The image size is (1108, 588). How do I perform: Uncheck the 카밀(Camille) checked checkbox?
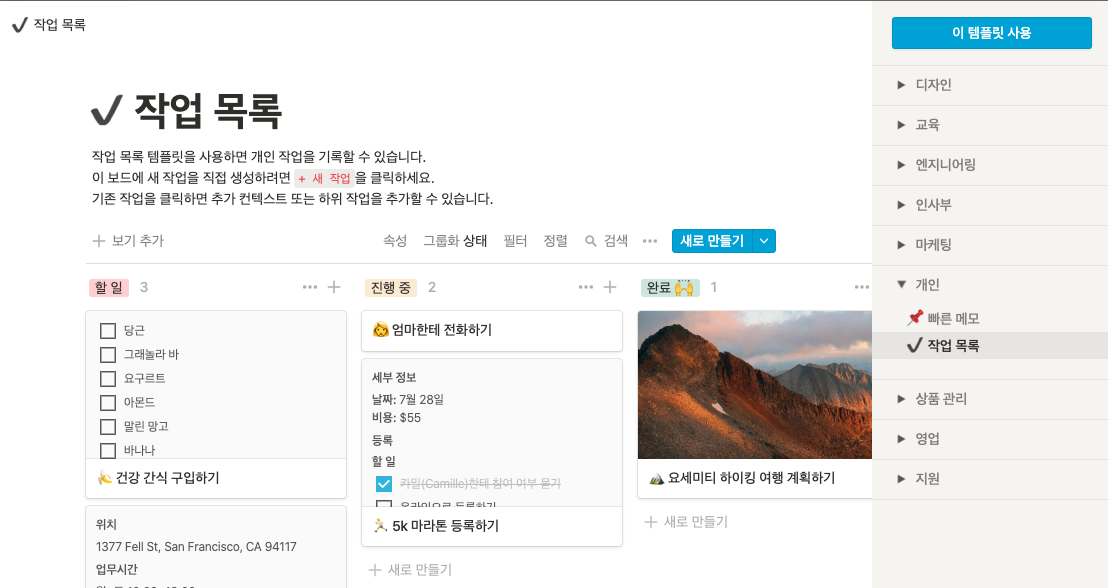pyautogui.click(x=384, y=483)
